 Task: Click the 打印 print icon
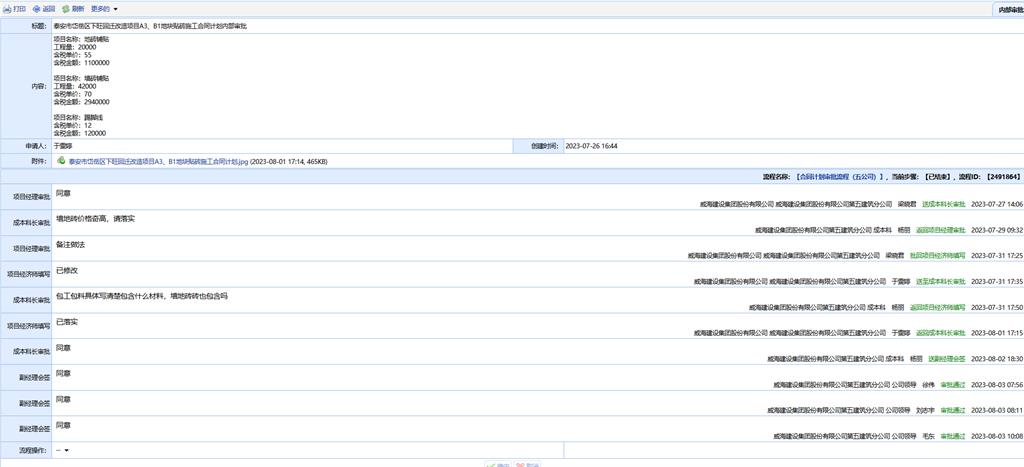click(8, 8)
